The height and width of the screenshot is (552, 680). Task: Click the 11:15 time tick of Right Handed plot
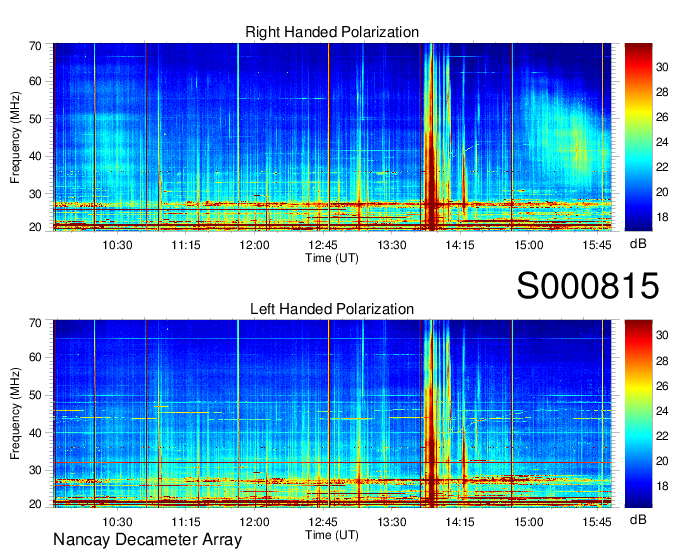pyautogui.click(x=186, y=245)
